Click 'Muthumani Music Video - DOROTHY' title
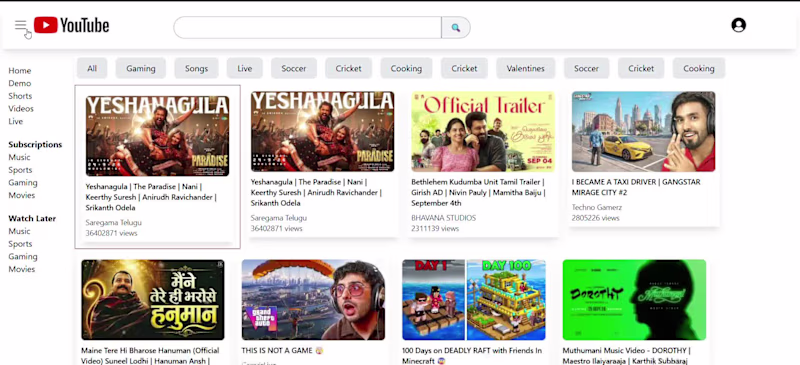 click(626, 356)
